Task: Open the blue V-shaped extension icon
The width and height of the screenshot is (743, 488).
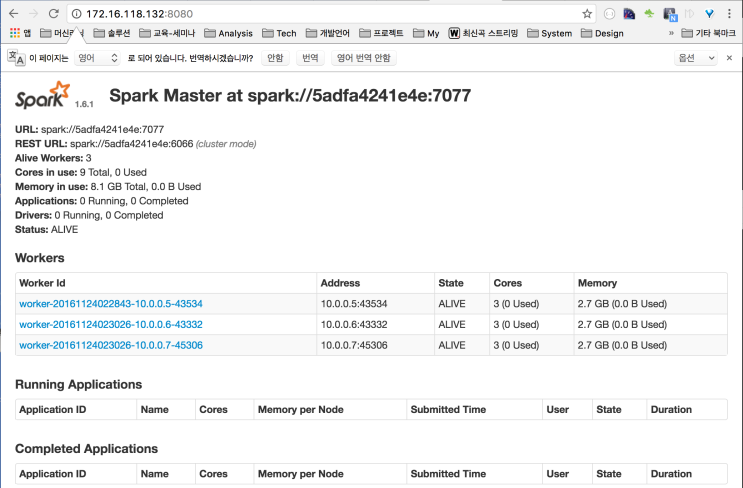Action: point(709,14)
